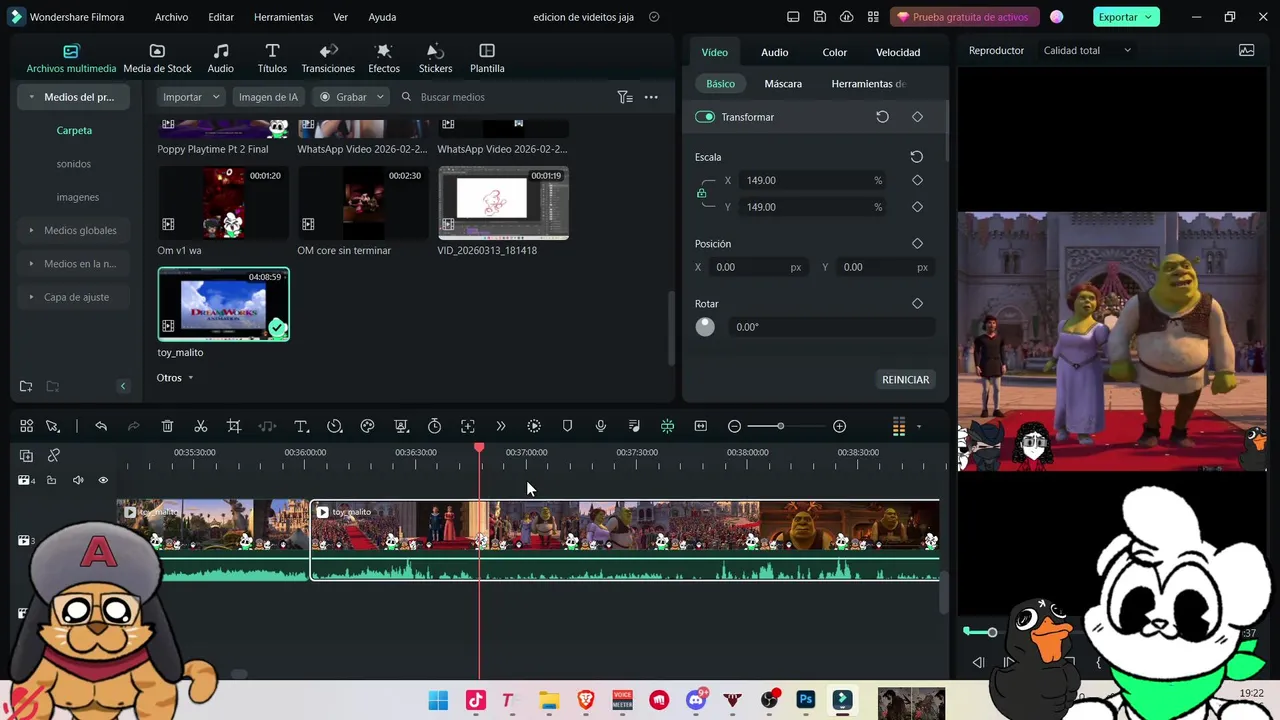Open the snapshot image icon in player
The height and width of the screenshot is (720, 1280).
(1246, 50)
